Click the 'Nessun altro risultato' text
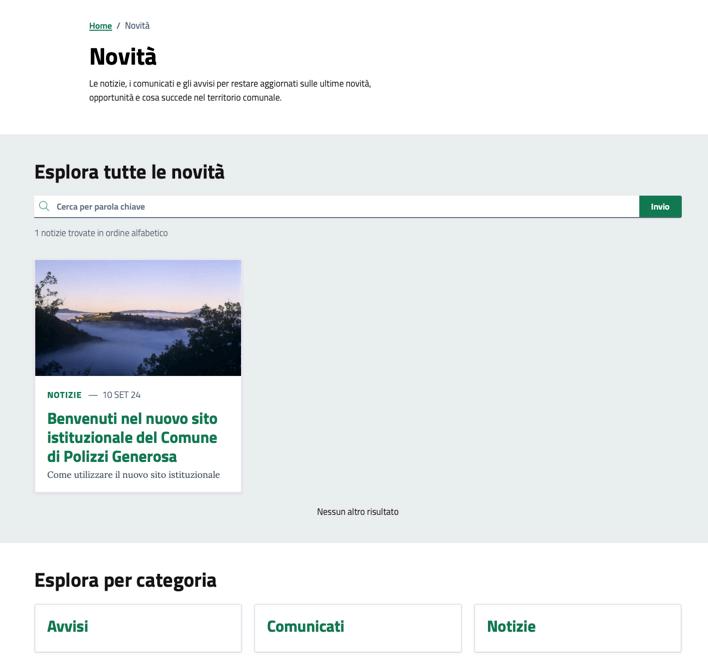Screen dimensions: 708x671 pos(358,512)
